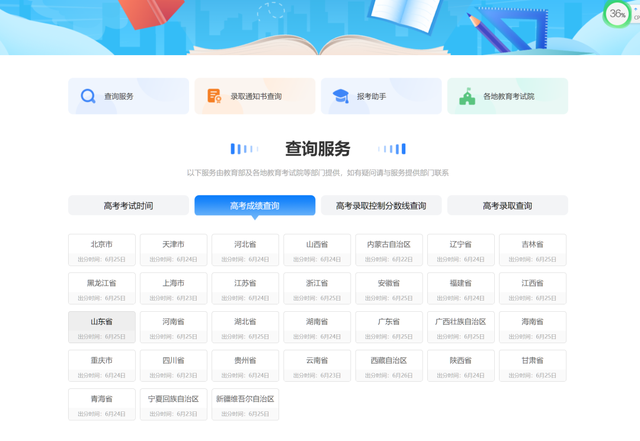Image resolution: width=640 pixels, height=441 pixels.
Task: Switch to the 高考录取查询 tab
Action: click(x=507, y=206)
